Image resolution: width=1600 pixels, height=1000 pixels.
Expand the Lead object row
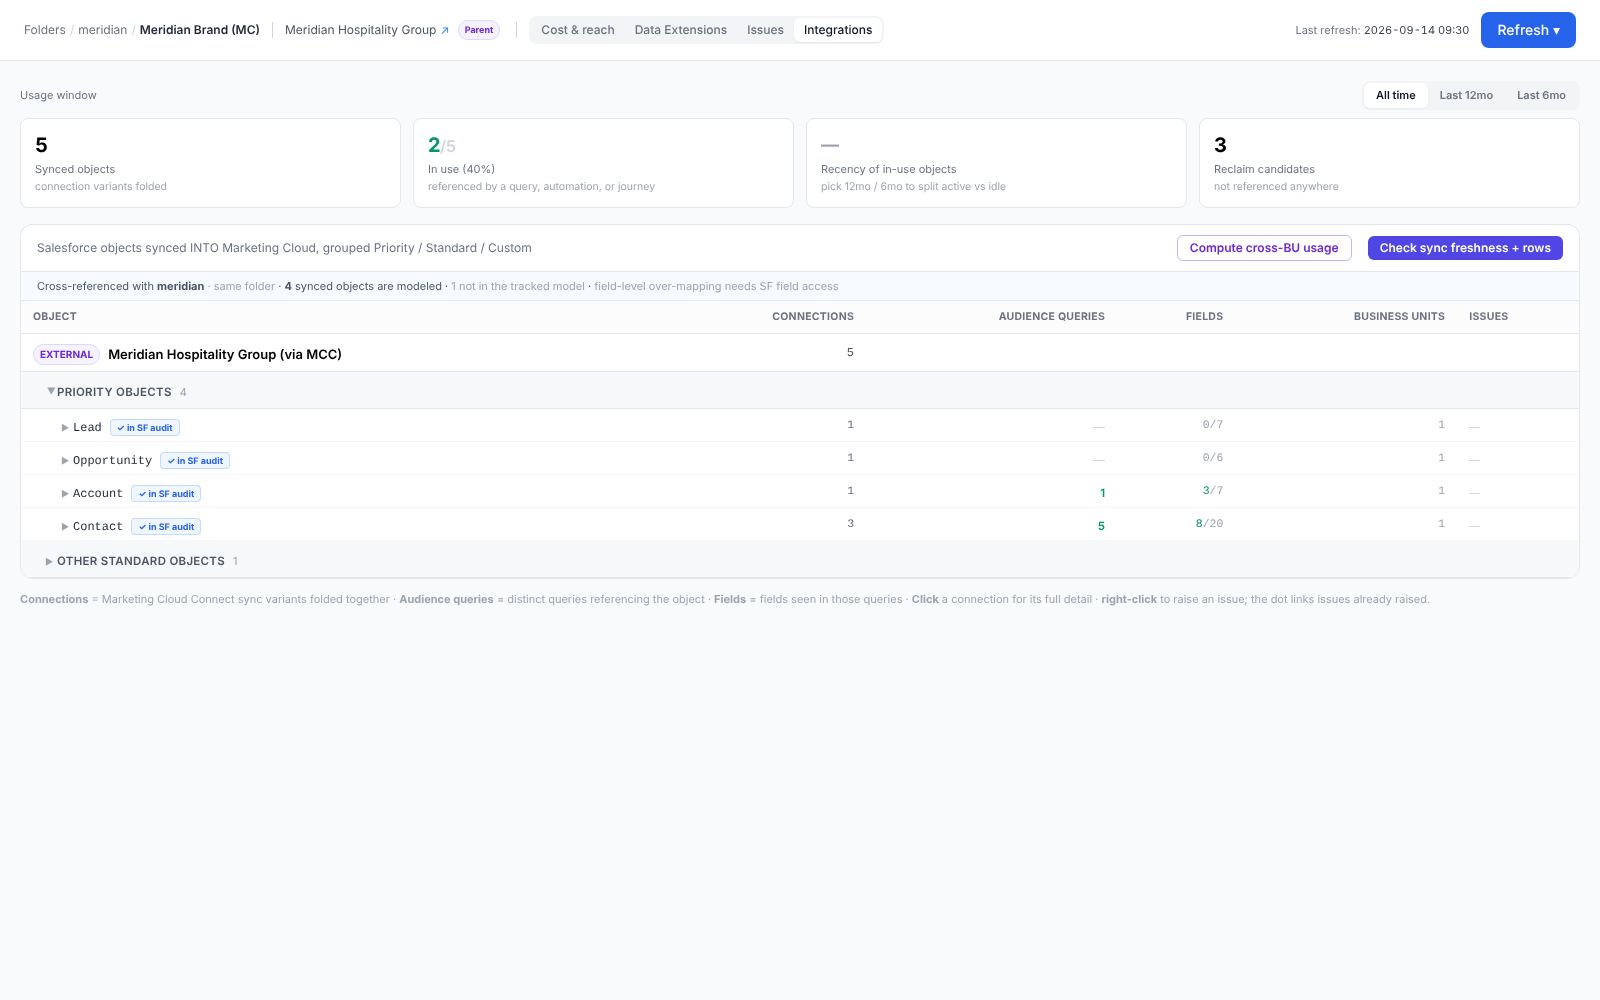65,428
